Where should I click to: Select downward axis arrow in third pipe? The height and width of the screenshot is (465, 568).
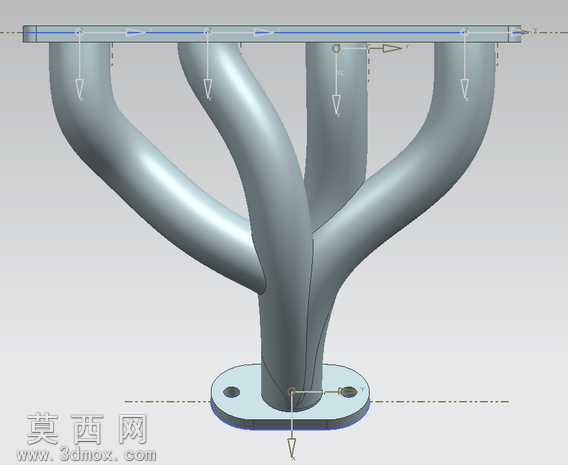(x=337, y=105)
